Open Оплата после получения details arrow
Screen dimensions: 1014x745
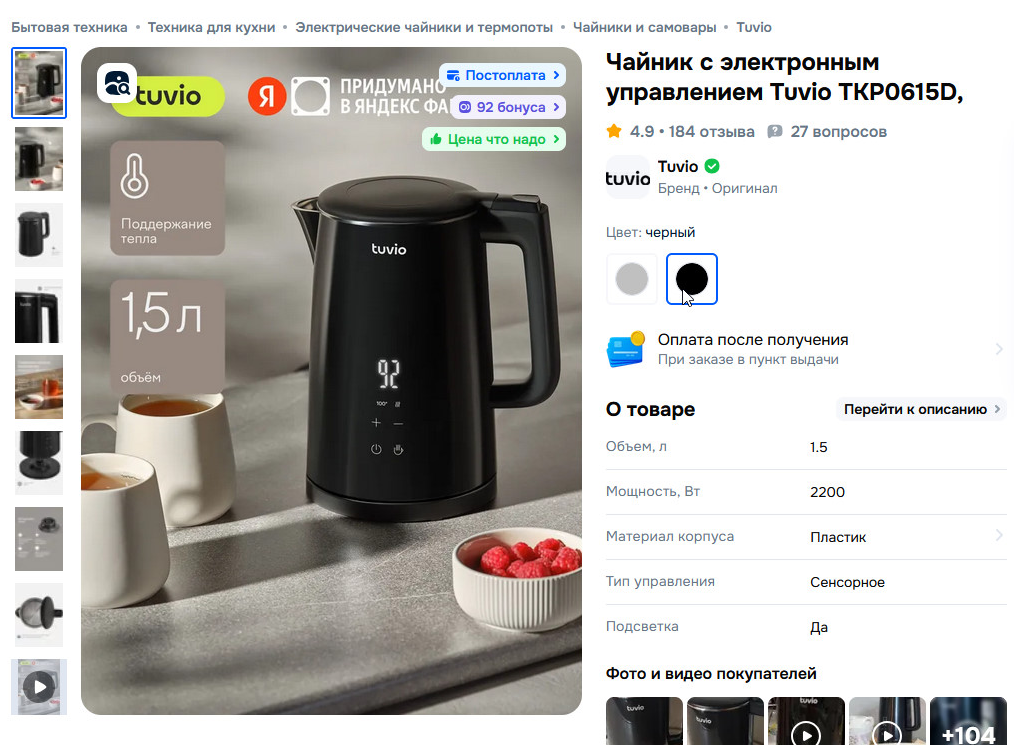(x=999, y=349)
